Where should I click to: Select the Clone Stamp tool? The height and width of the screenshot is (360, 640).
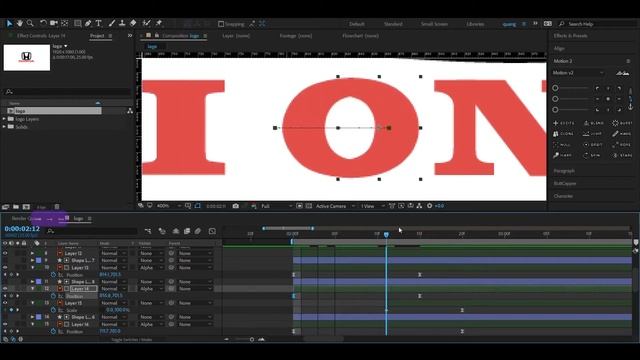[122, 23]
